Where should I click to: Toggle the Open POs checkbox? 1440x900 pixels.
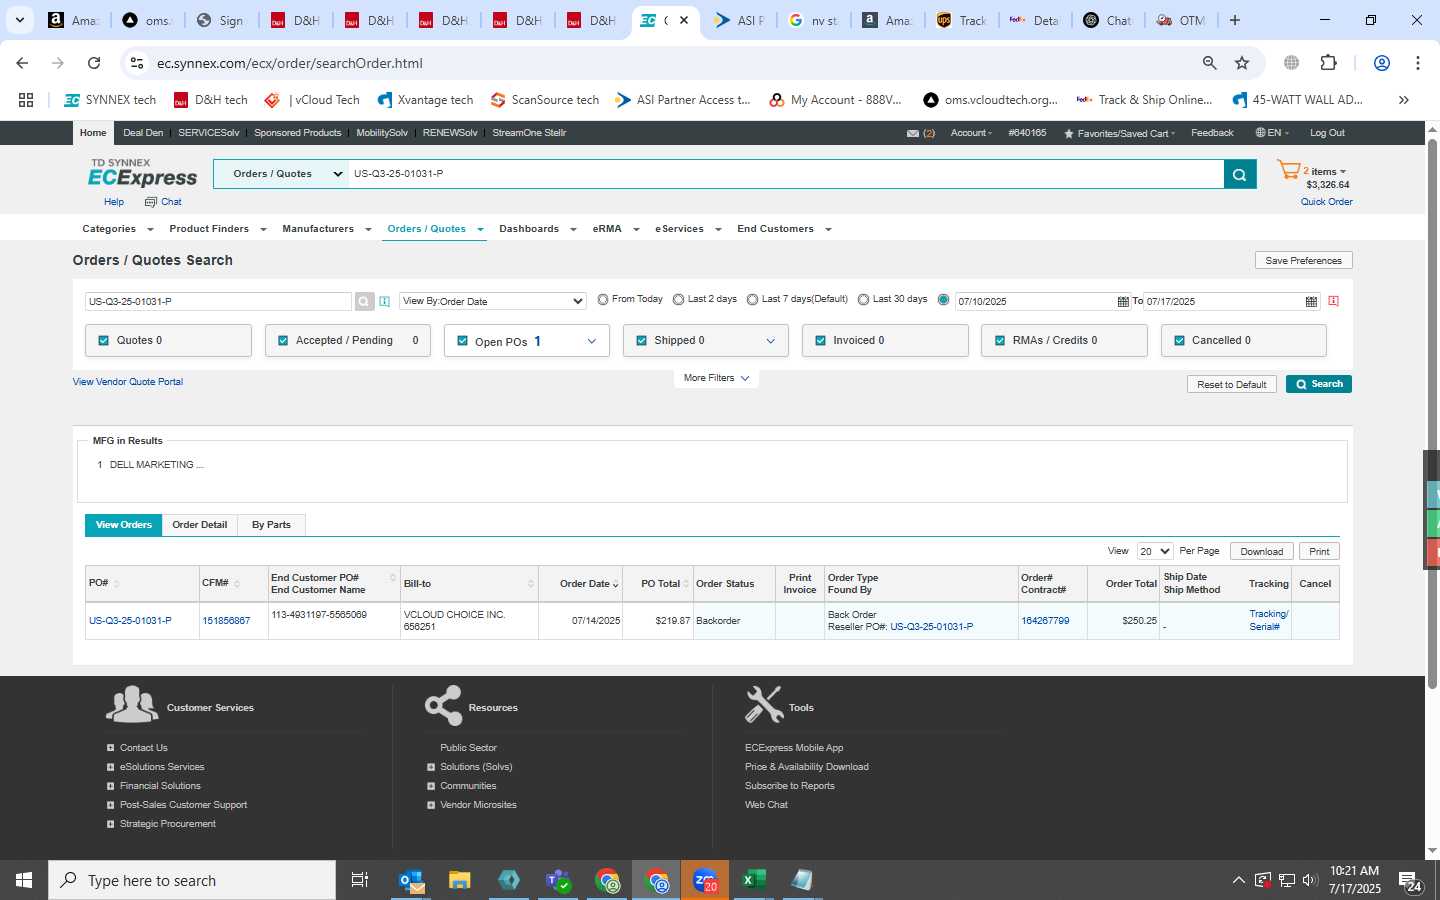pos(462,341)
